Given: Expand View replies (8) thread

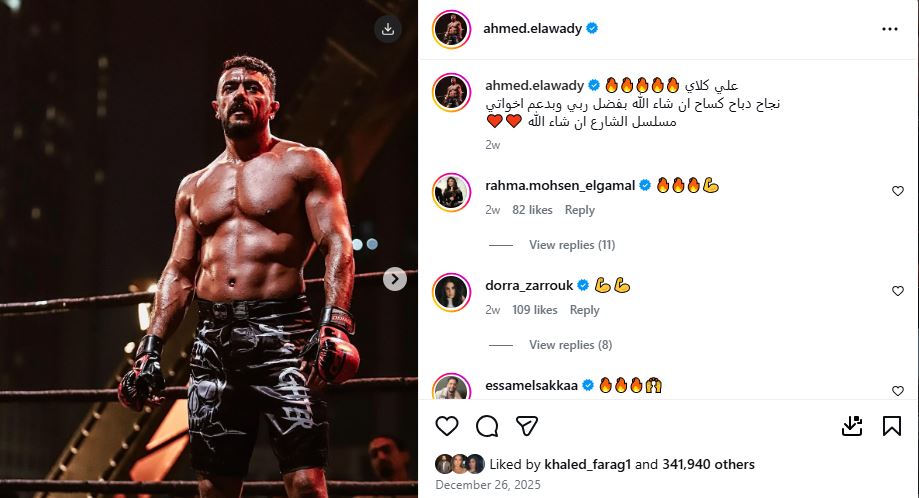Looking at the screenshot, I should (x=569, y=345).
